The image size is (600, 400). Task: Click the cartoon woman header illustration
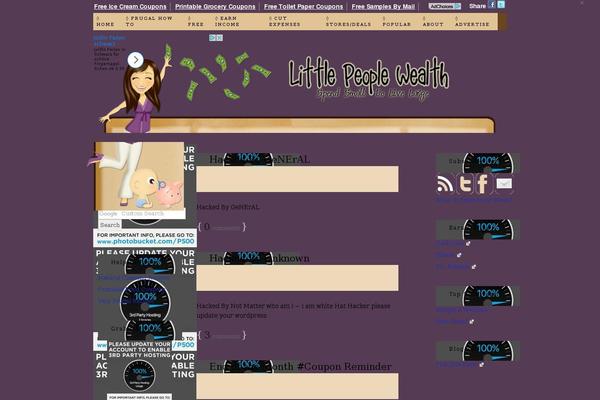click(136, 90)
